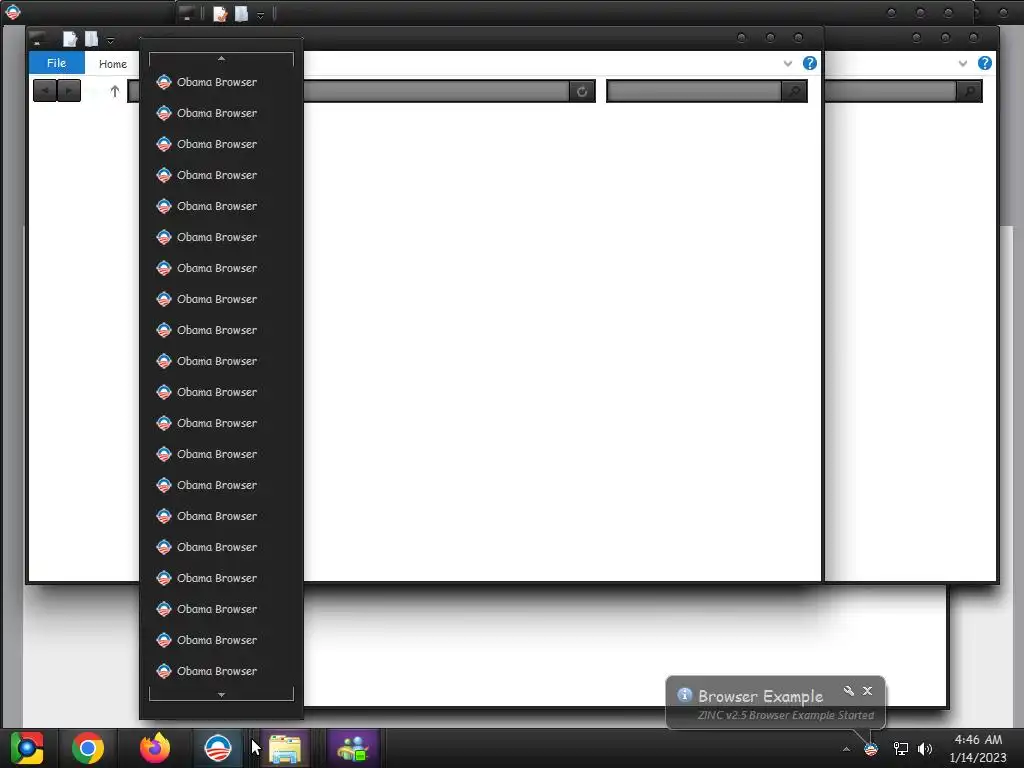The height and width of the screenshot is (768, 1024).
Task: Click the info icon in Browser Example balloon
Action: pyautogui.click(x=684, y=695)
